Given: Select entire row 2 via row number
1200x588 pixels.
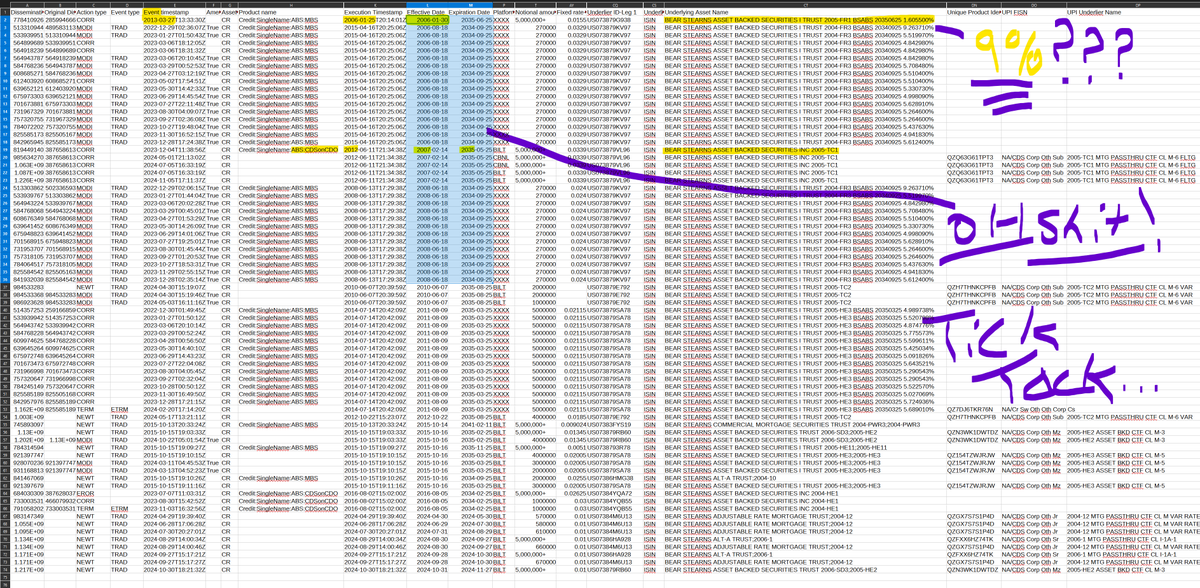Looking at the screenshot, I should point(3,19).
